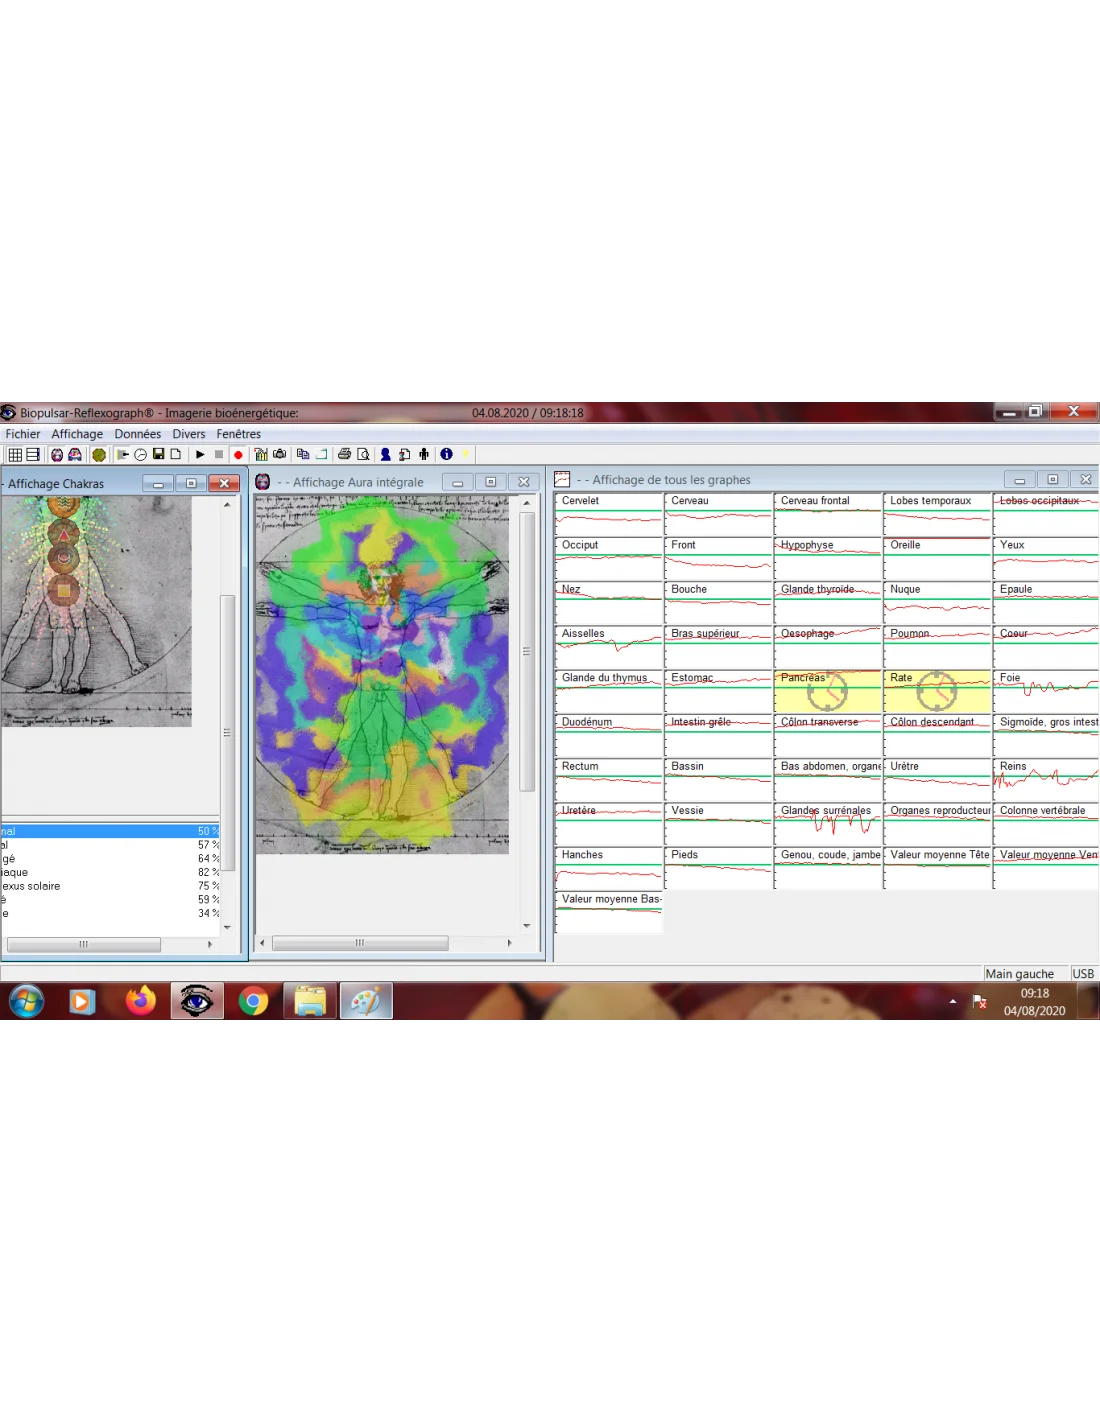
Task: Select the Cervelet graph cell
Action: coord(608,514)
